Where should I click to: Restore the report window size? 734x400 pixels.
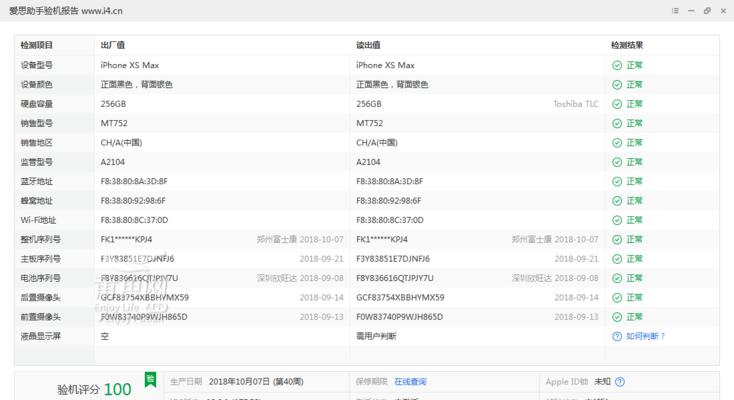pyautogui.click(x=707, y=11)
